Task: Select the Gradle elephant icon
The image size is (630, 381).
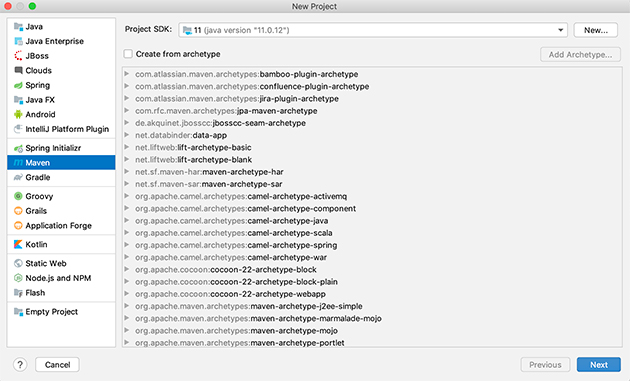Action: pos(18,177)
